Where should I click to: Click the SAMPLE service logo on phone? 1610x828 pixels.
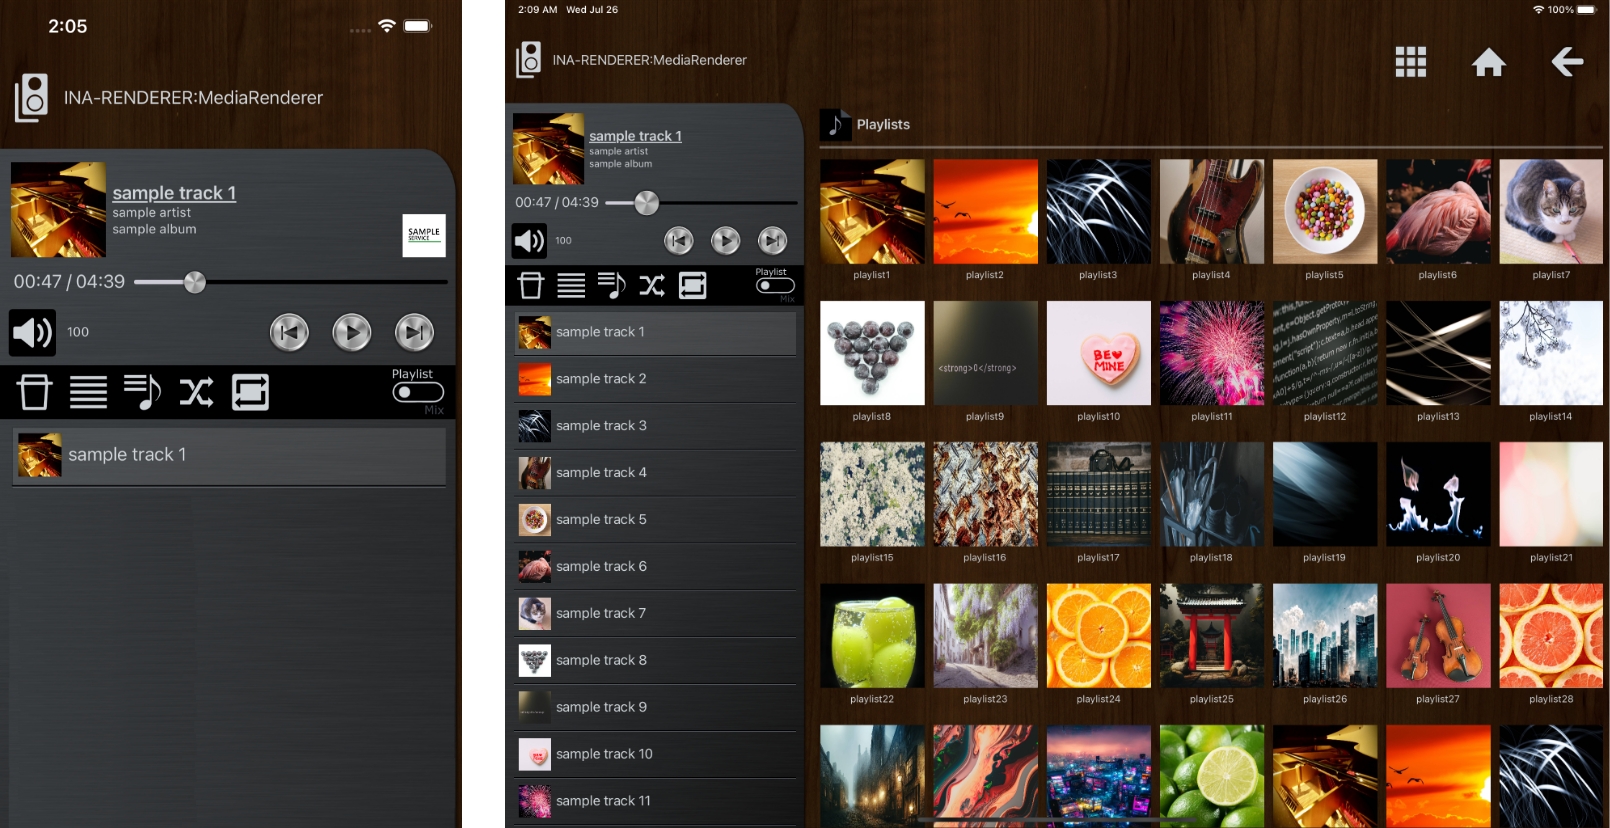[x=424, y=235]
